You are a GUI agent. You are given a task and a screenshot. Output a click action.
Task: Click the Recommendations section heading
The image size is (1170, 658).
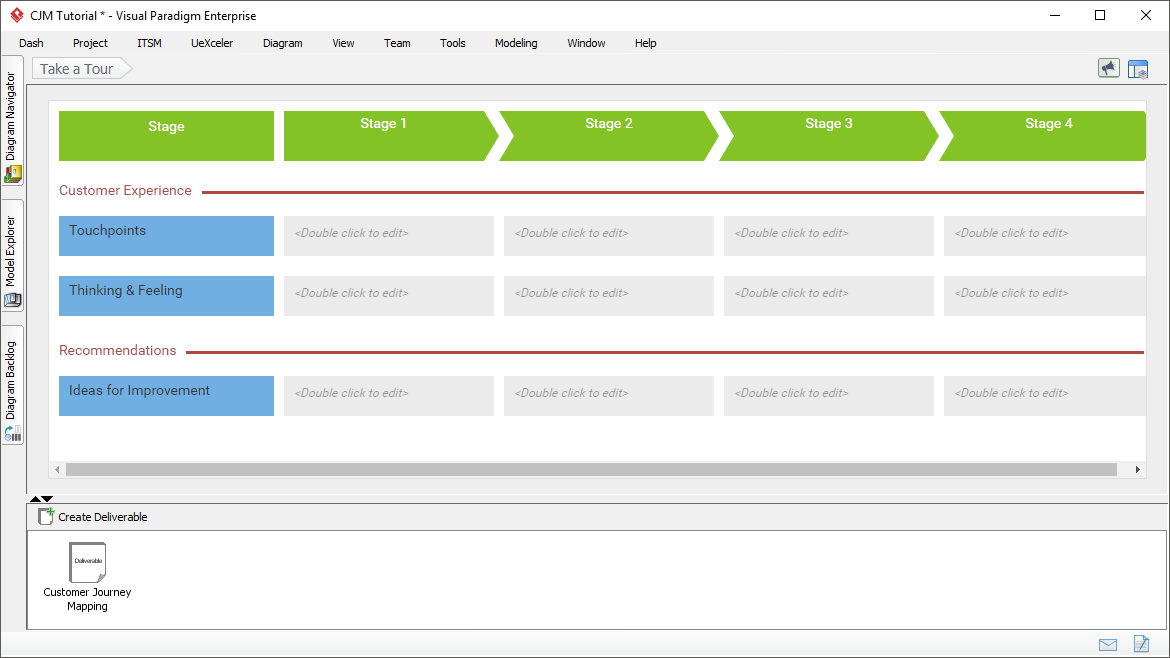coord(118,351)
